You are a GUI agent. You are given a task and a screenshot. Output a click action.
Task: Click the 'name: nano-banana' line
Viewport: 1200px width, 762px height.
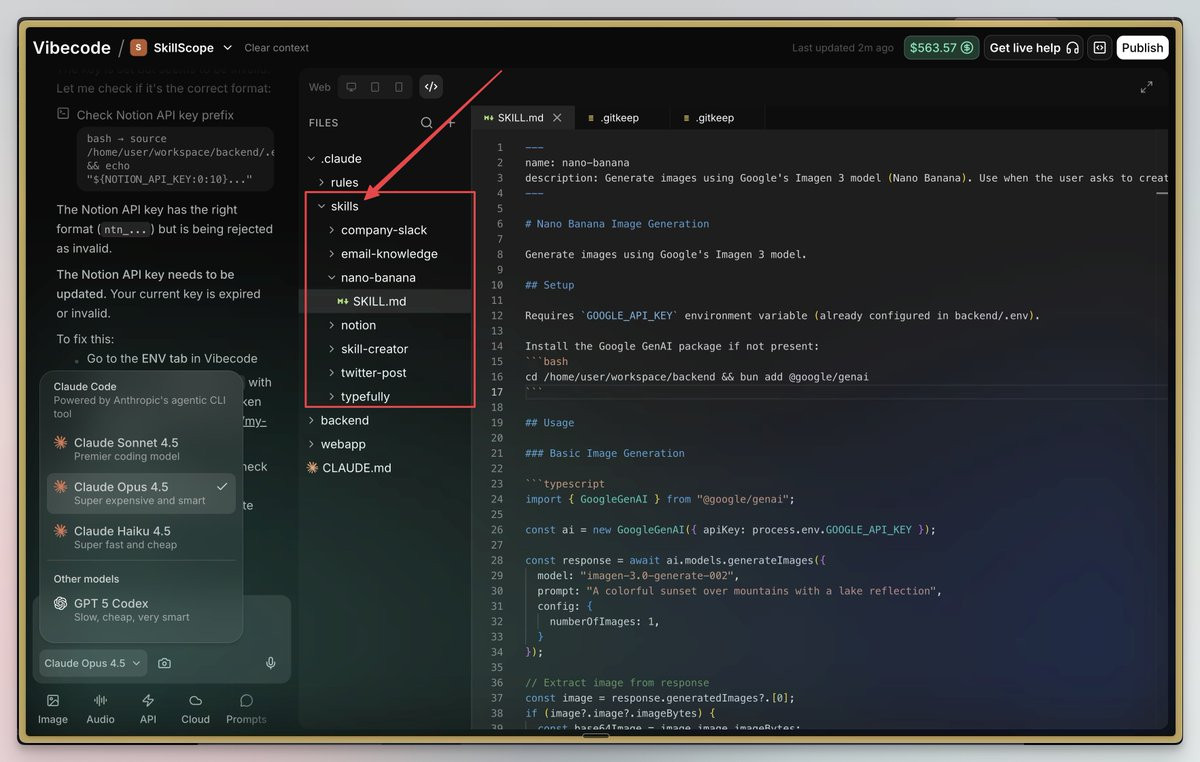pos(577,163)
